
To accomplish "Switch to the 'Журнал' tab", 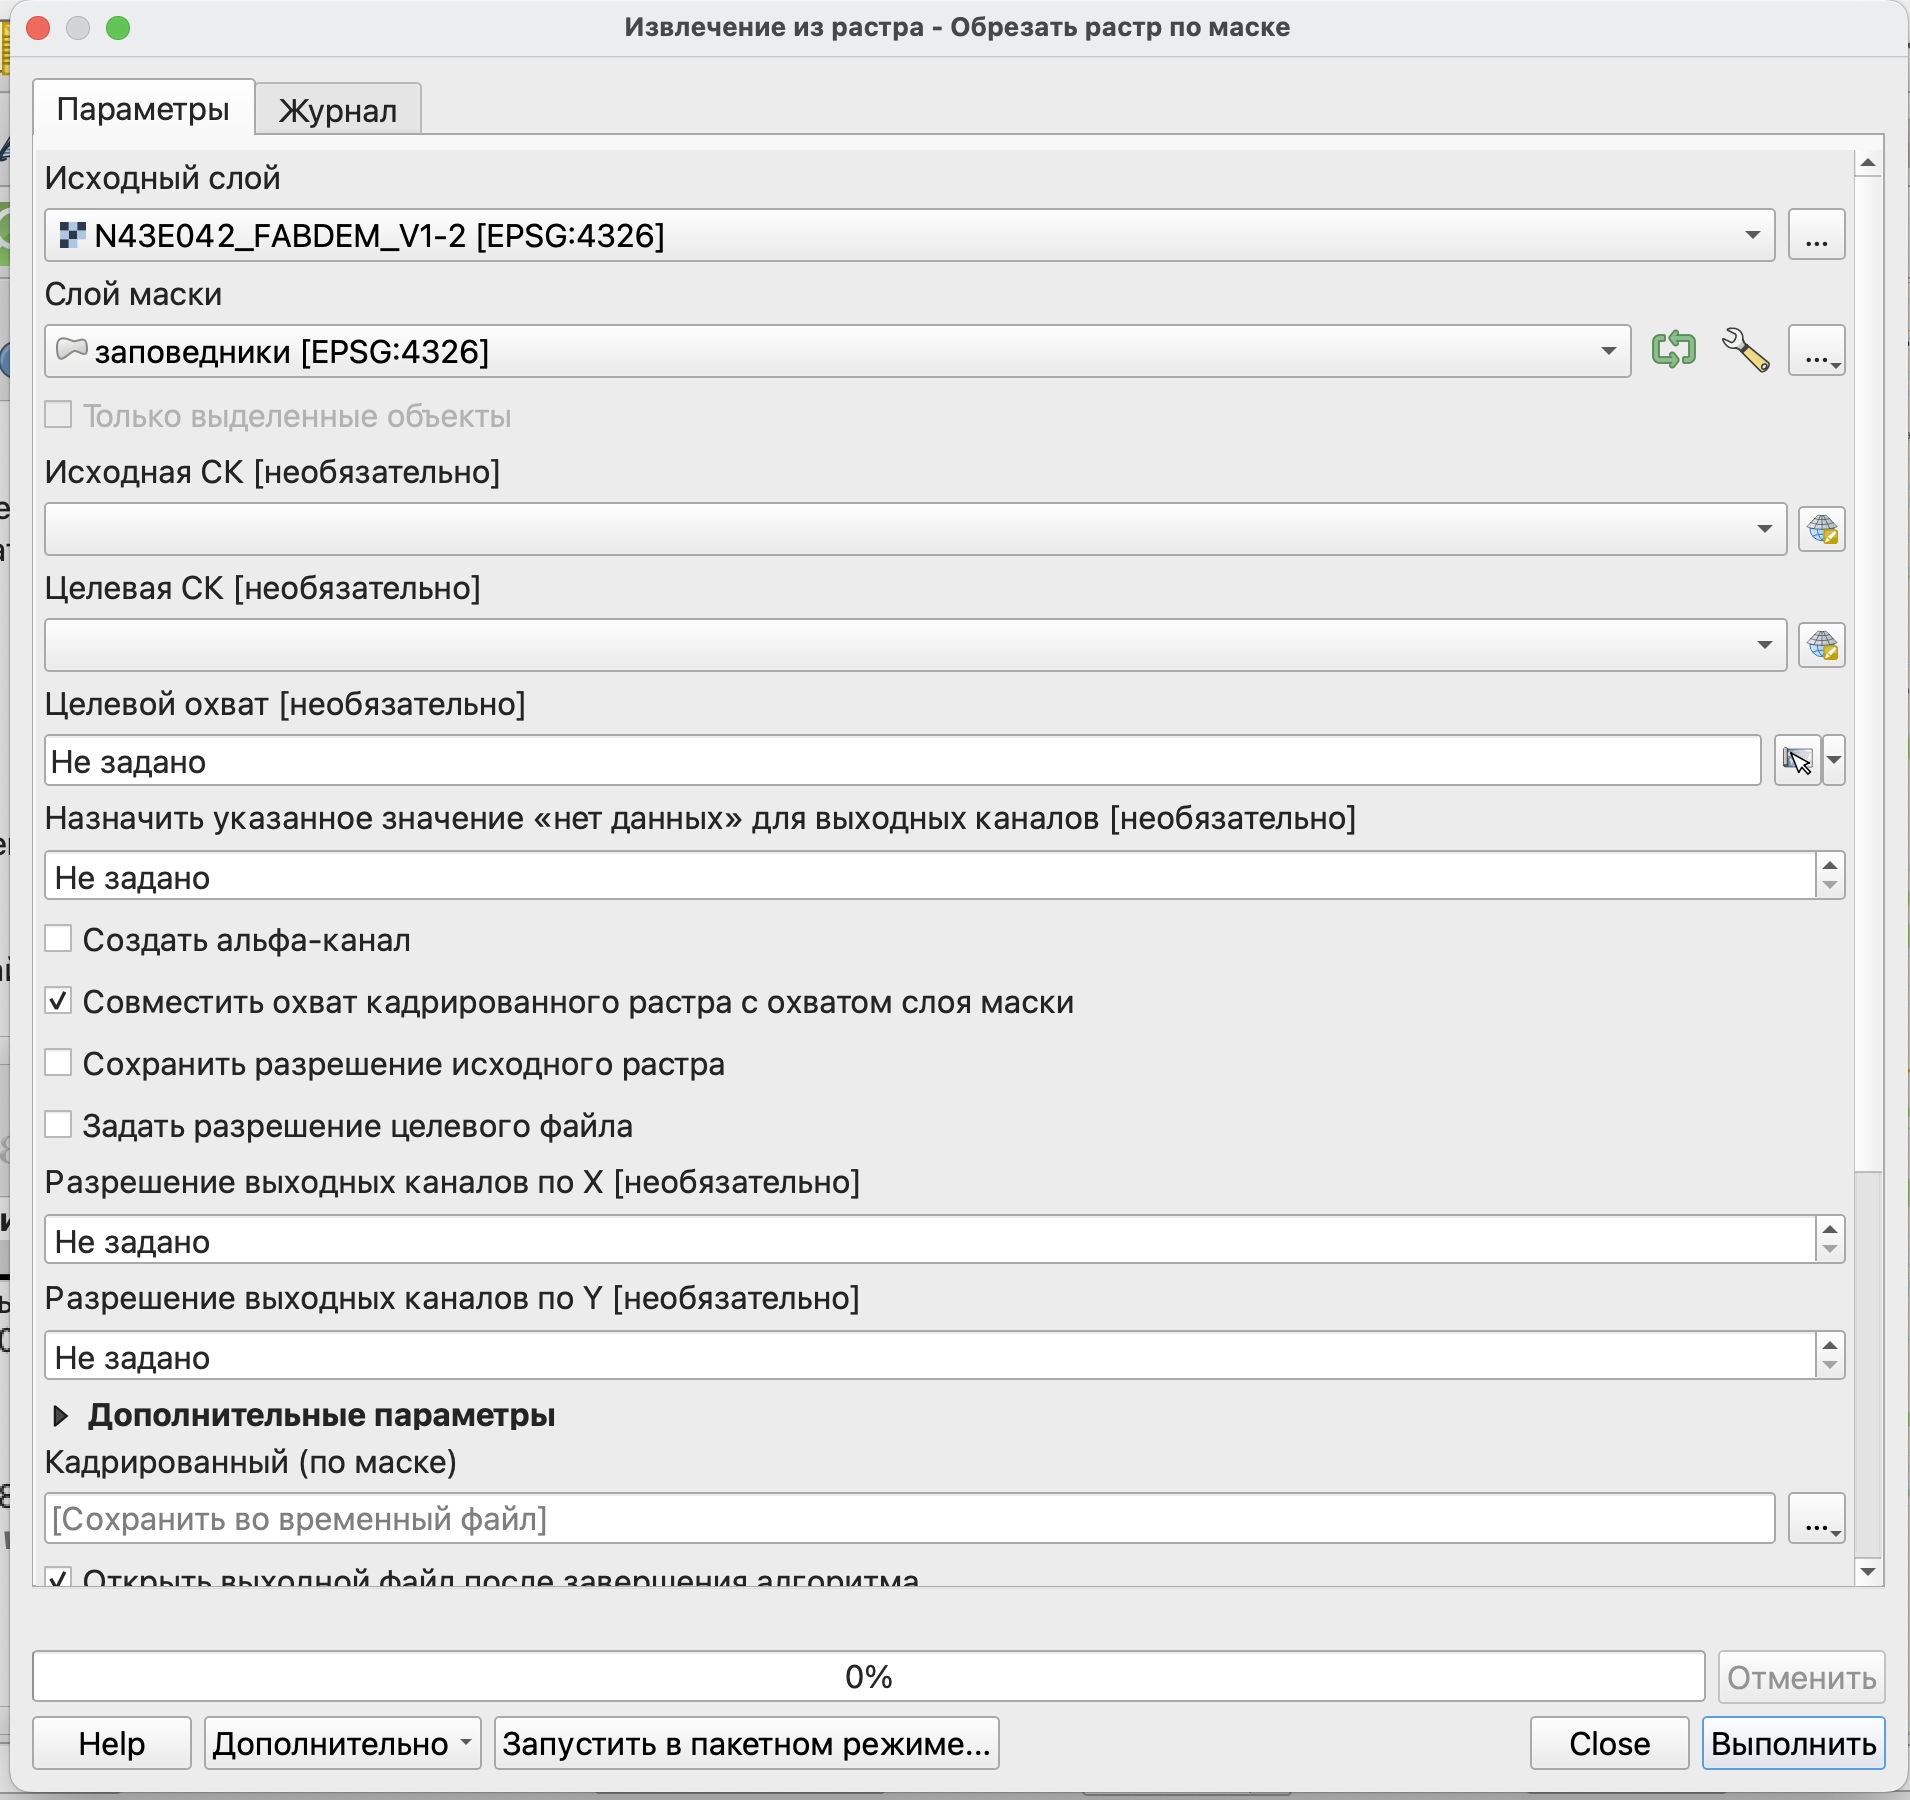I will point(338,110).
